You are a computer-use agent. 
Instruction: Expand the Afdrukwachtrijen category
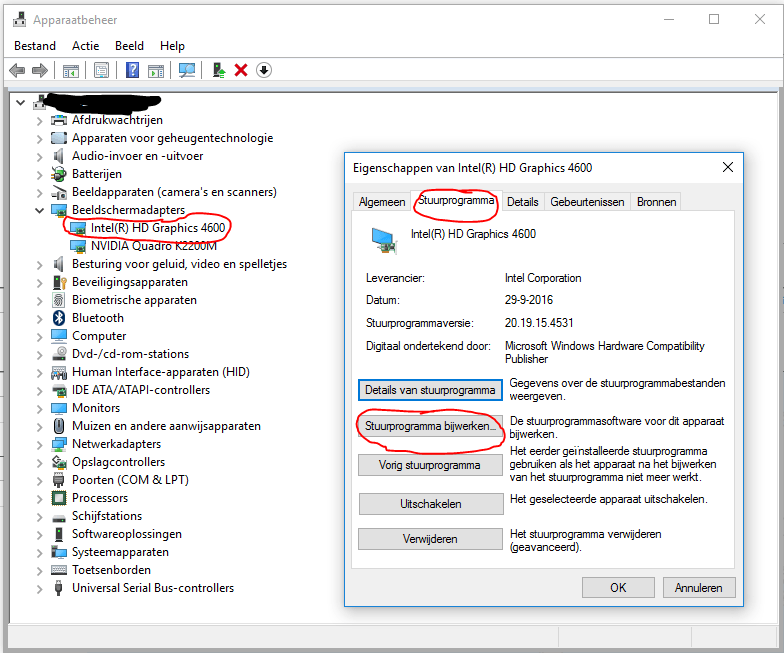tap(40, 120)
